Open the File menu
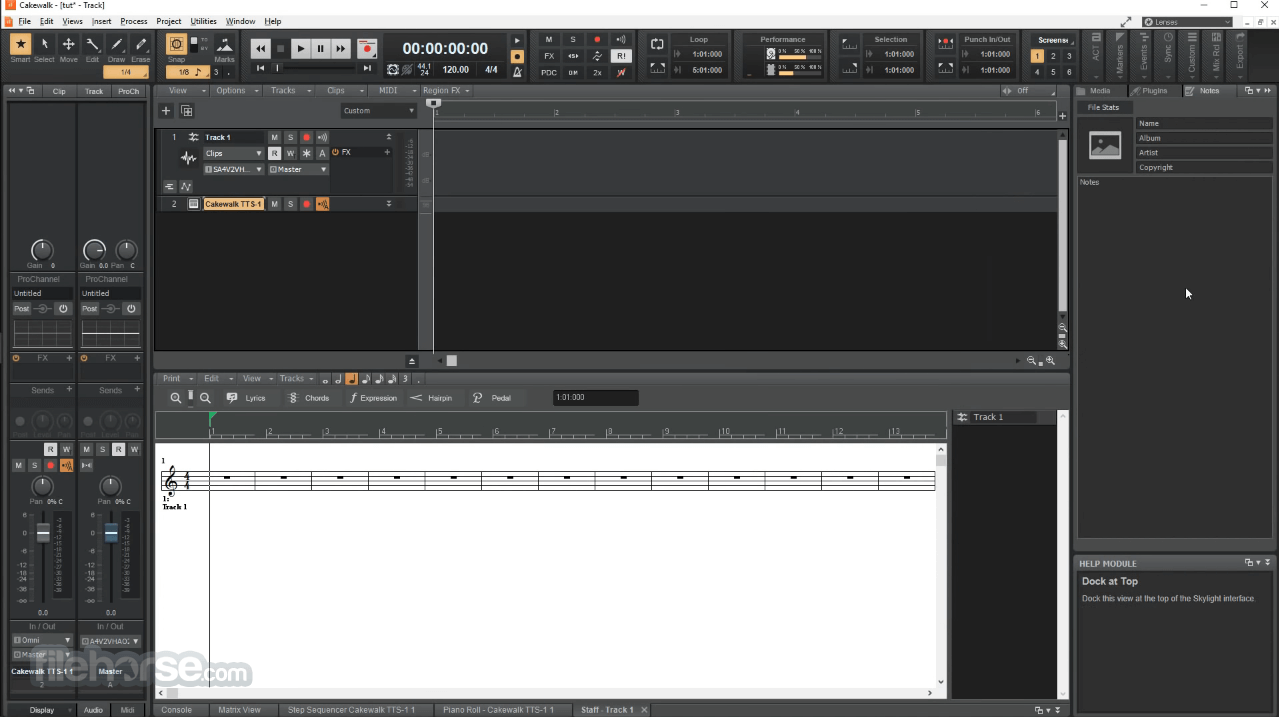The image size is (1279, 717). tap(24, 21)
